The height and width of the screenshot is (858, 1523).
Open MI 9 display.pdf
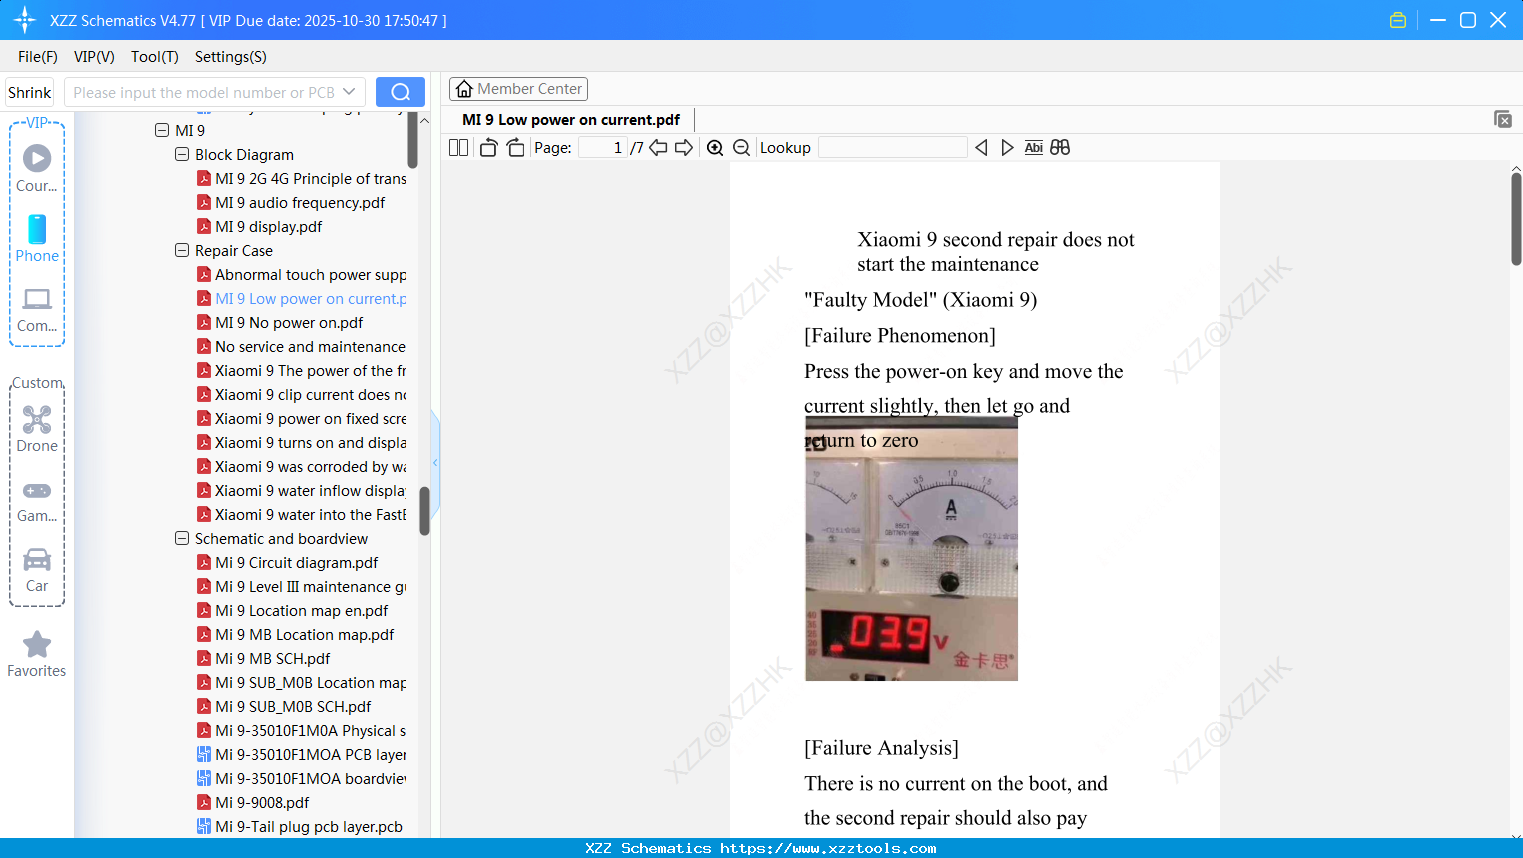tap(260, 226)
